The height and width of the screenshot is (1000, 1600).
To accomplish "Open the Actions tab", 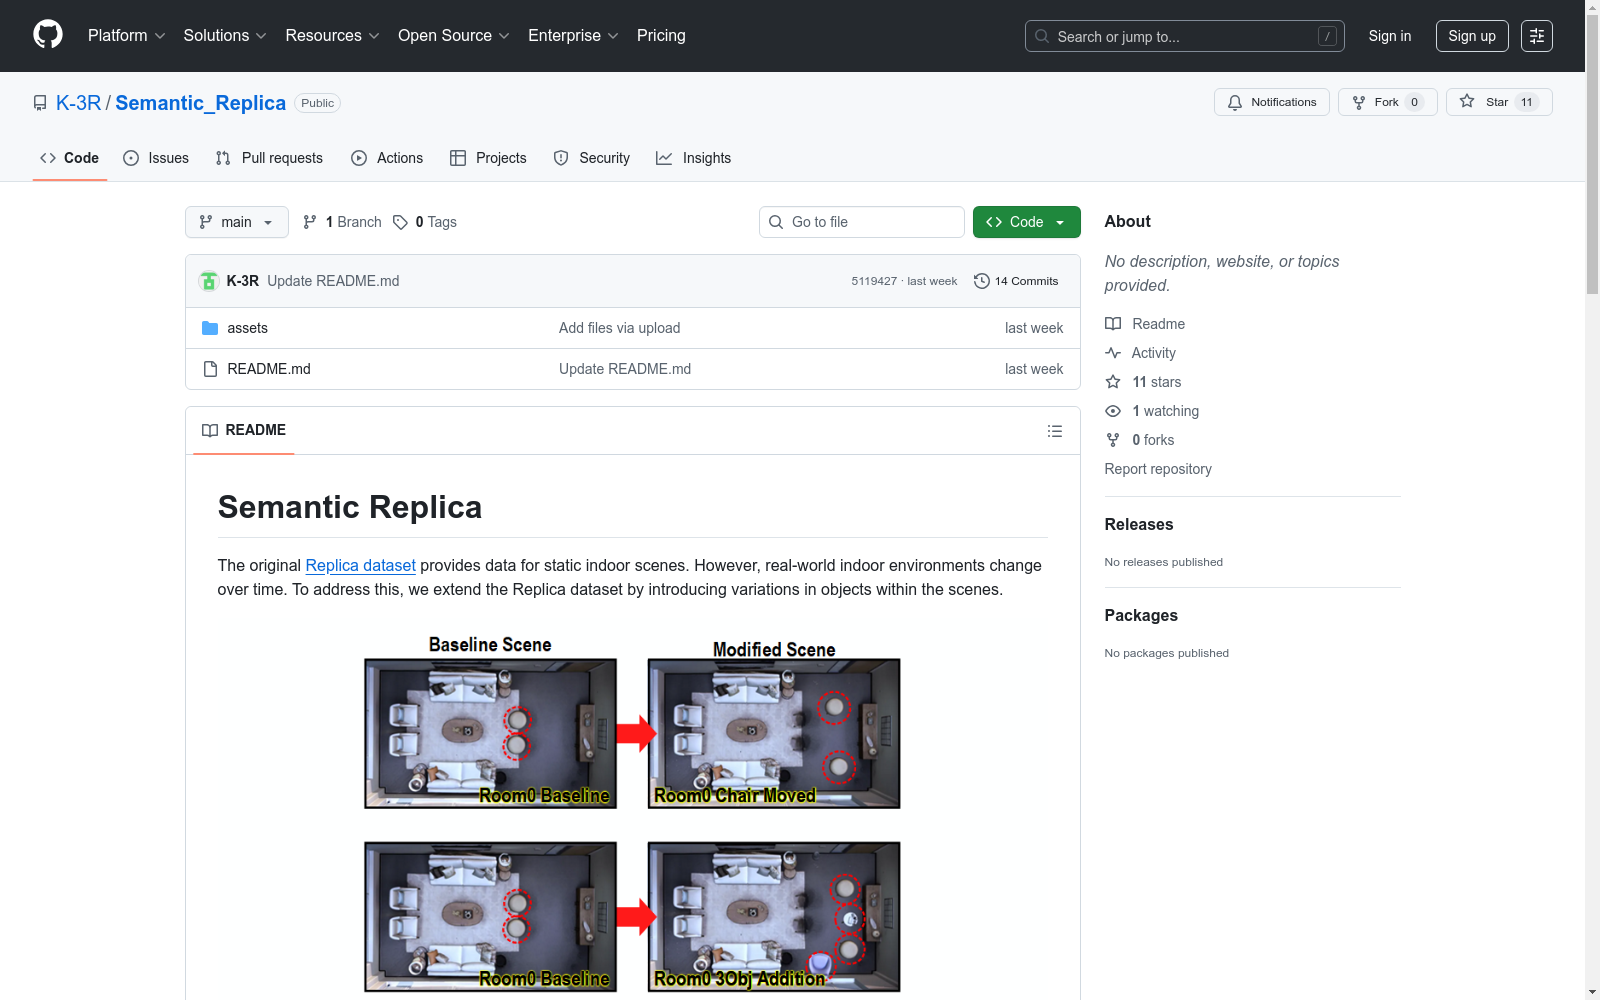I will point(387,158).
